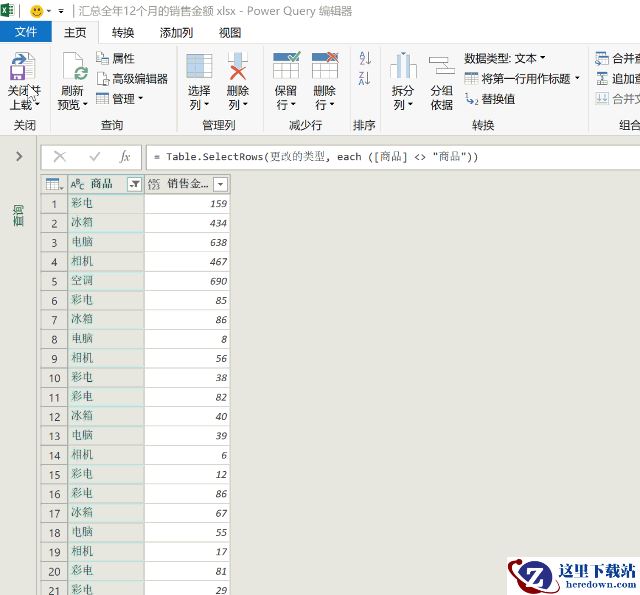The width and height of the screenshot is (640, 595).
Task: Open query 属性 (Properties)
Action: 116,58
